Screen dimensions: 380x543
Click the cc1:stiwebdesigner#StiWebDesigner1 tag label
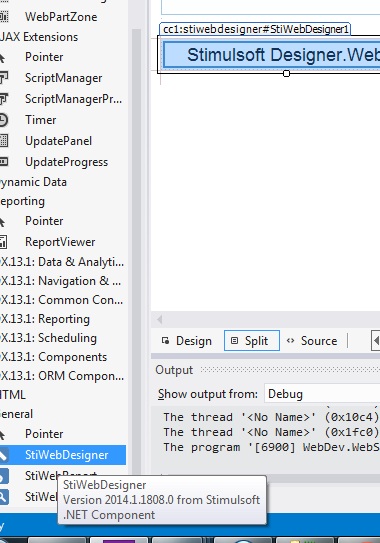pos(255,29)
